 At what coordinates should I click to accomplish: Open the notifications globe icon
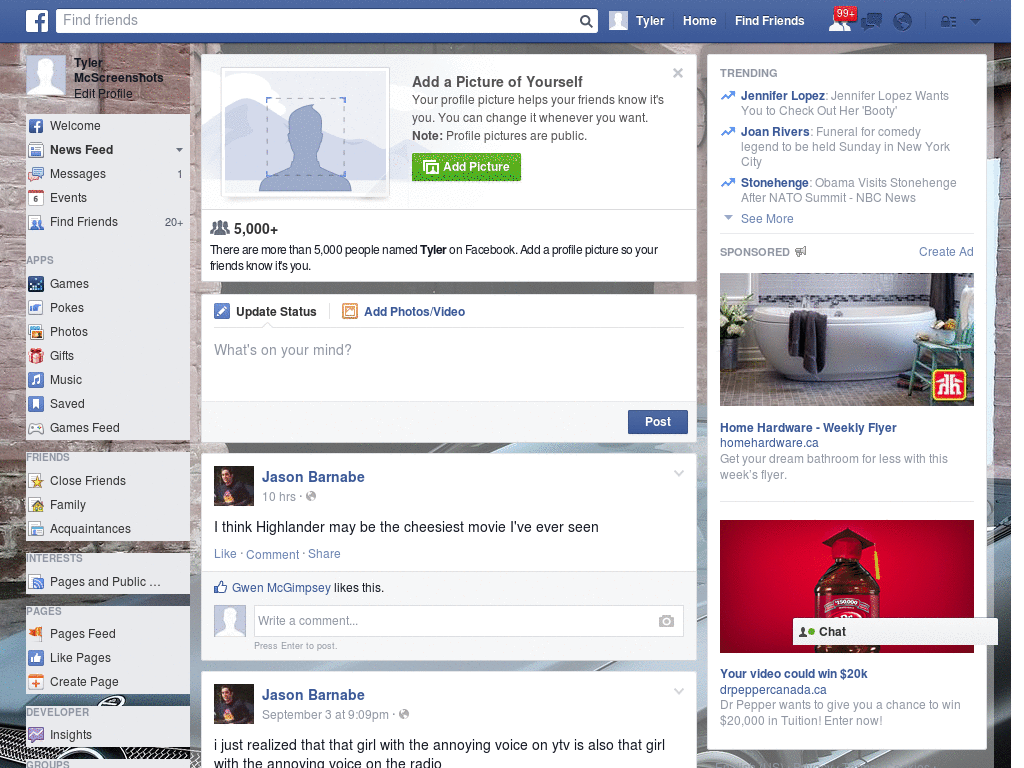tap(903, 22)
